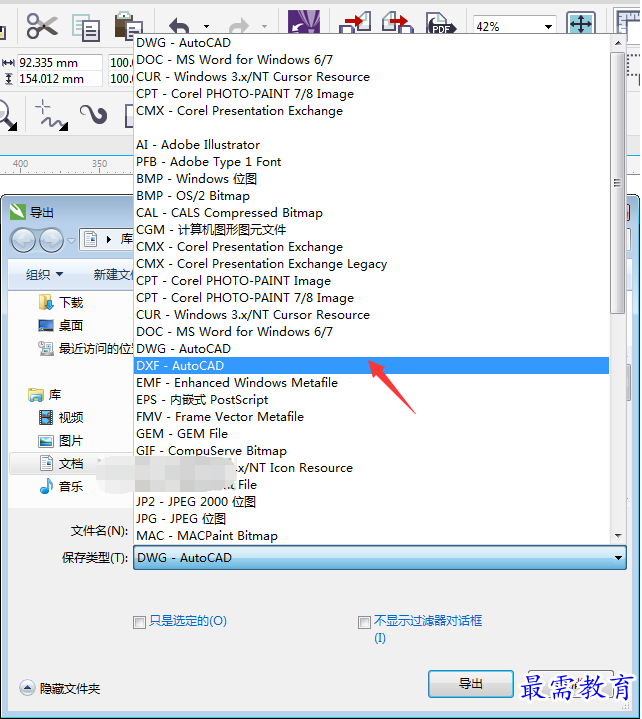Click the Paste clipboard icon
This screenshot has height=719, width=642.
tap(128, 25)
